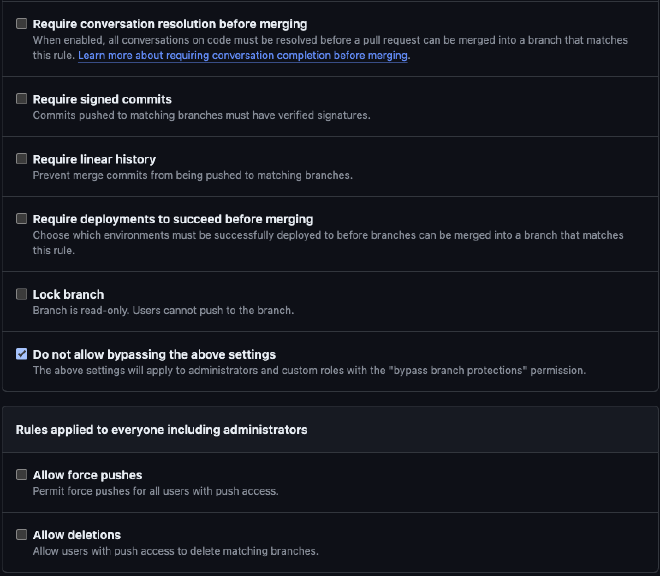Click the 'Require linear history' label text
The height and width of the screenshot is (576, 660).
point(94,159)
